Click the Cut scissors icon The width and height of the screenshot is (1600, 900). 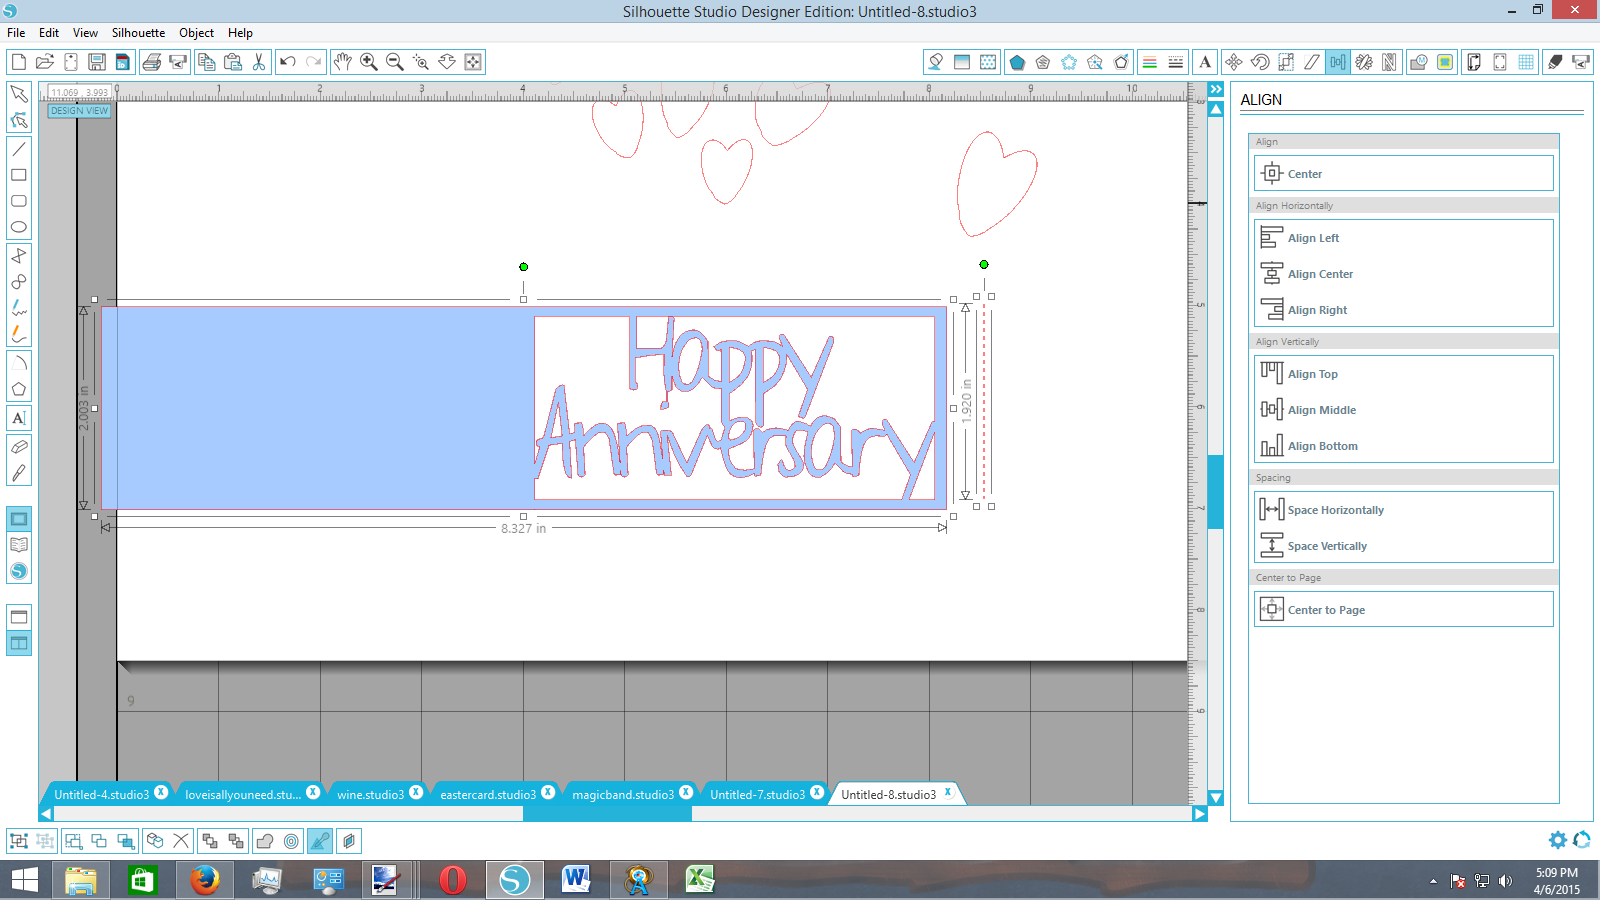click(x=259, y=62)
